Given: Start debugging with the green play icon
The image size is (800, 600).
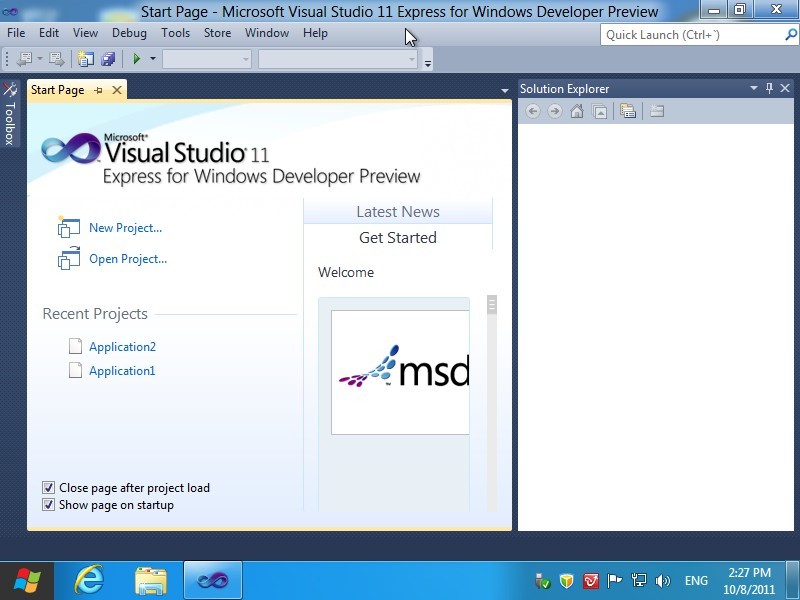Looking at the screenshot, I should coord(136,59).
